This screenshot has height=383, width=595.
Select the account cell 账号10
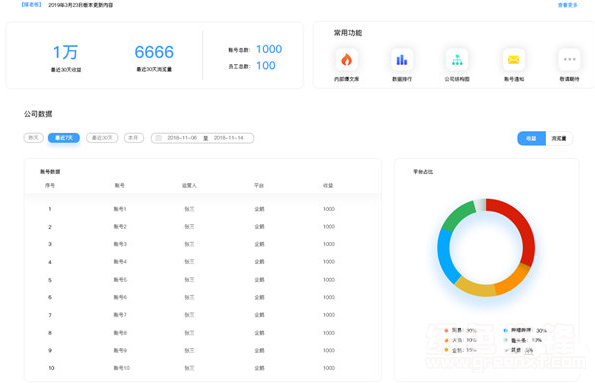click(121, 368)
